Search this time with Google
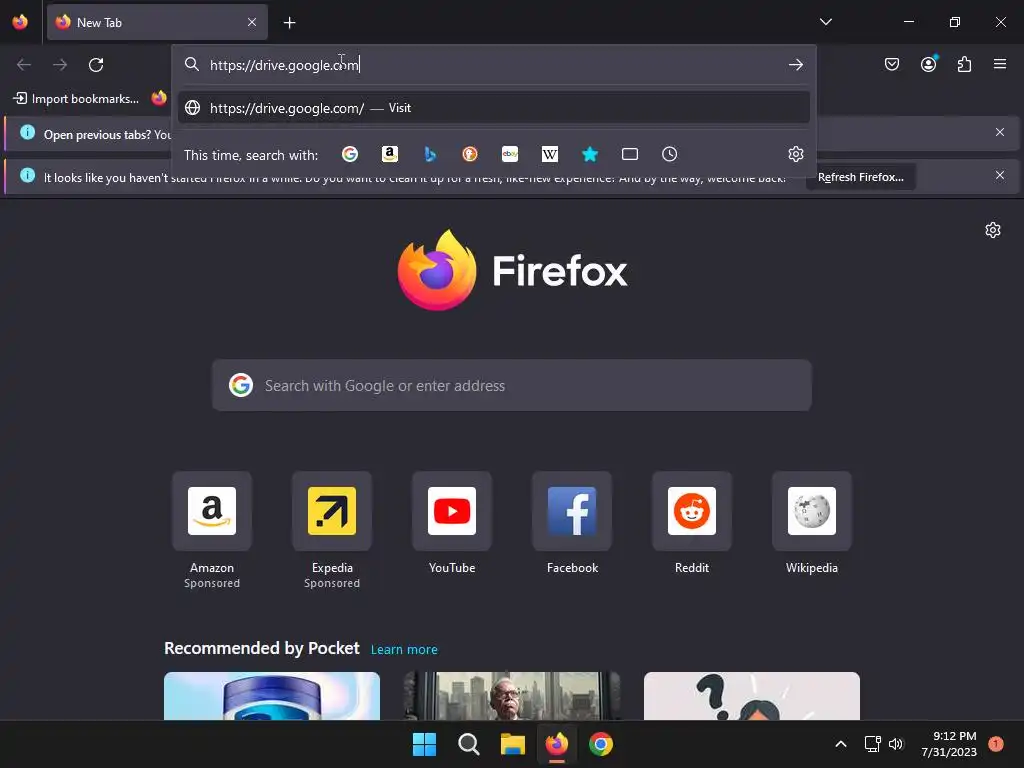 coord(350,154)
